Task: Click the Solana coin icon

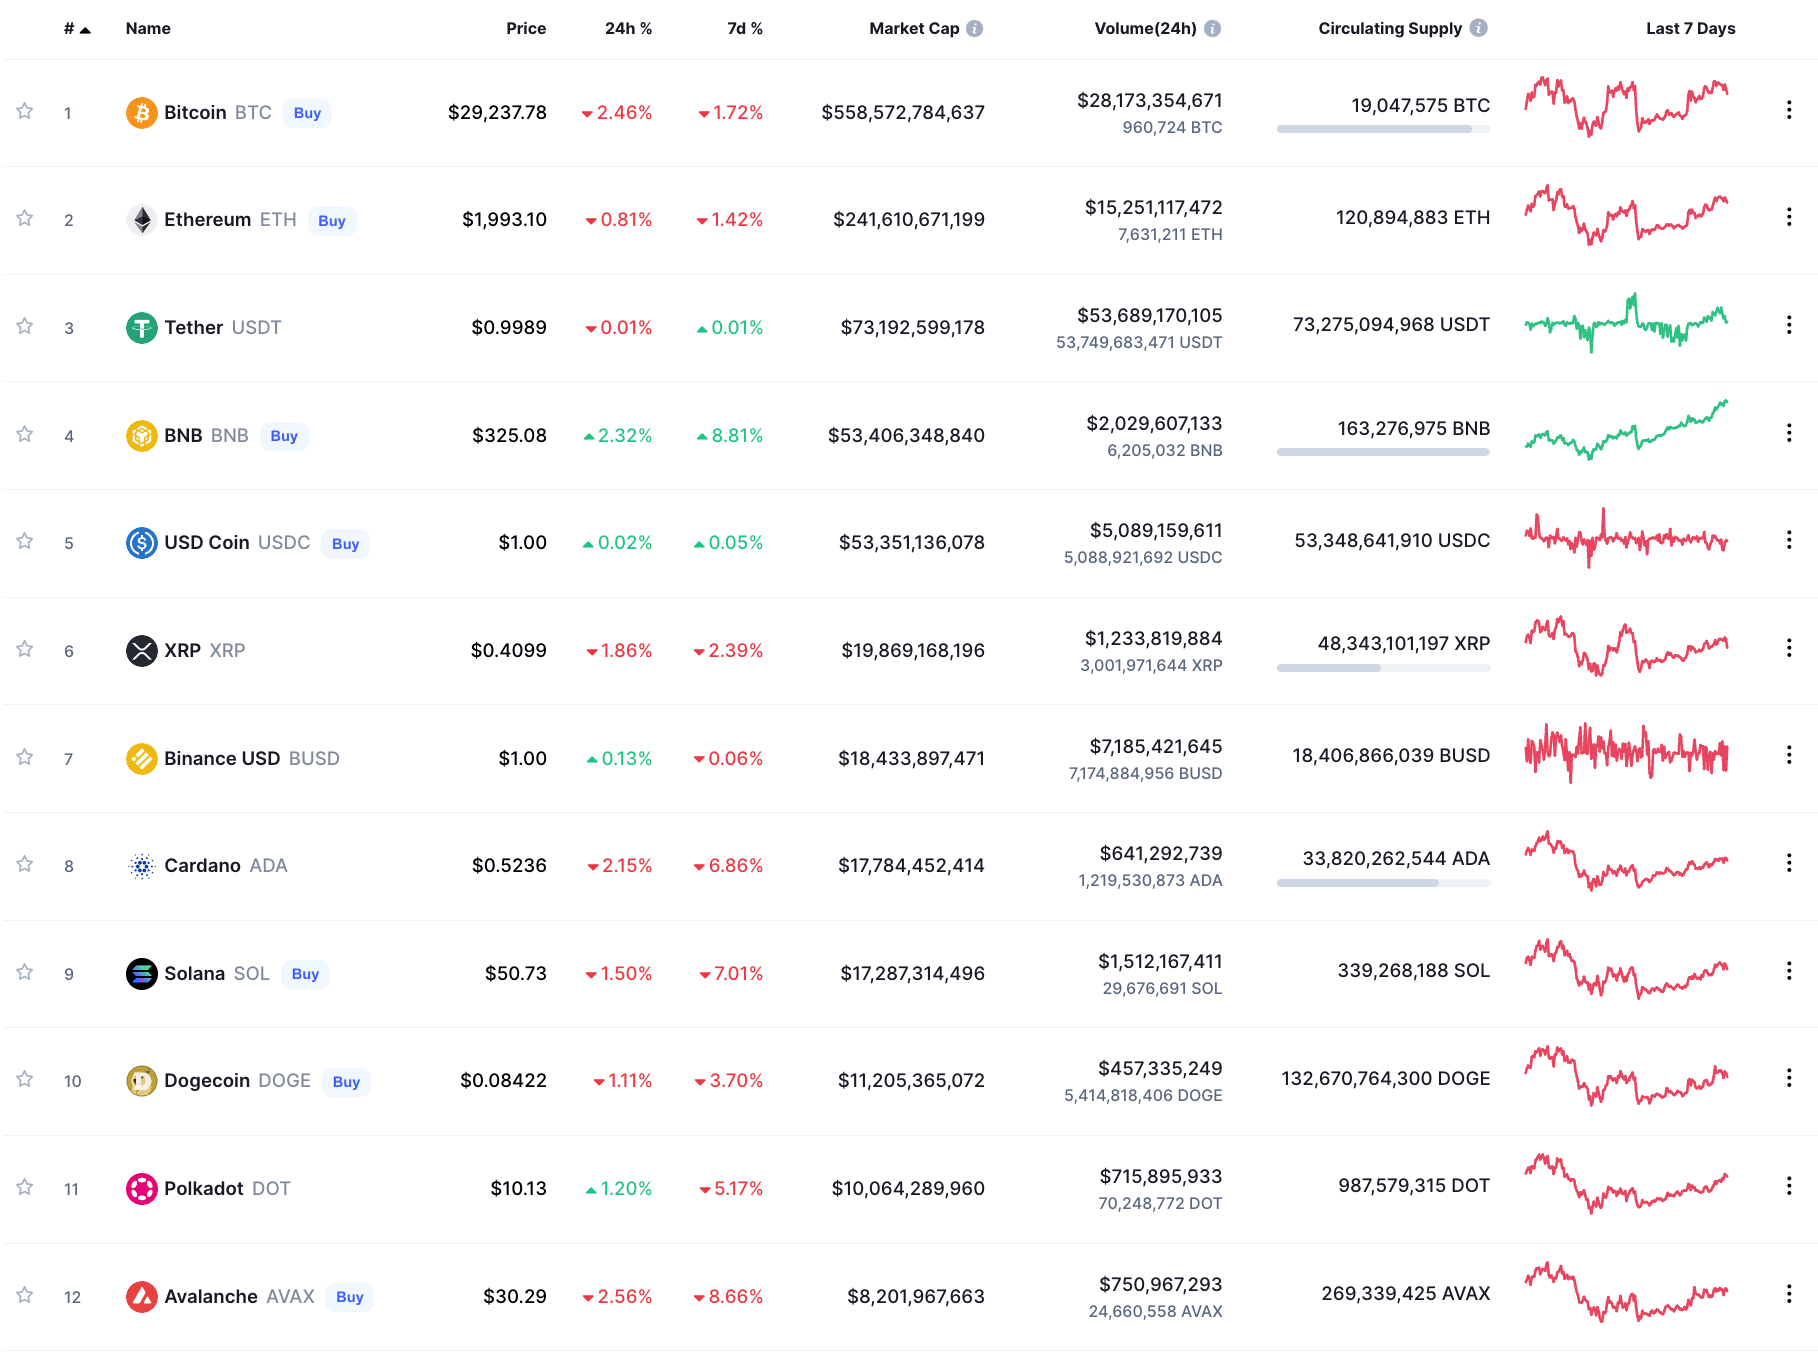Action: (x=143, y=973)
